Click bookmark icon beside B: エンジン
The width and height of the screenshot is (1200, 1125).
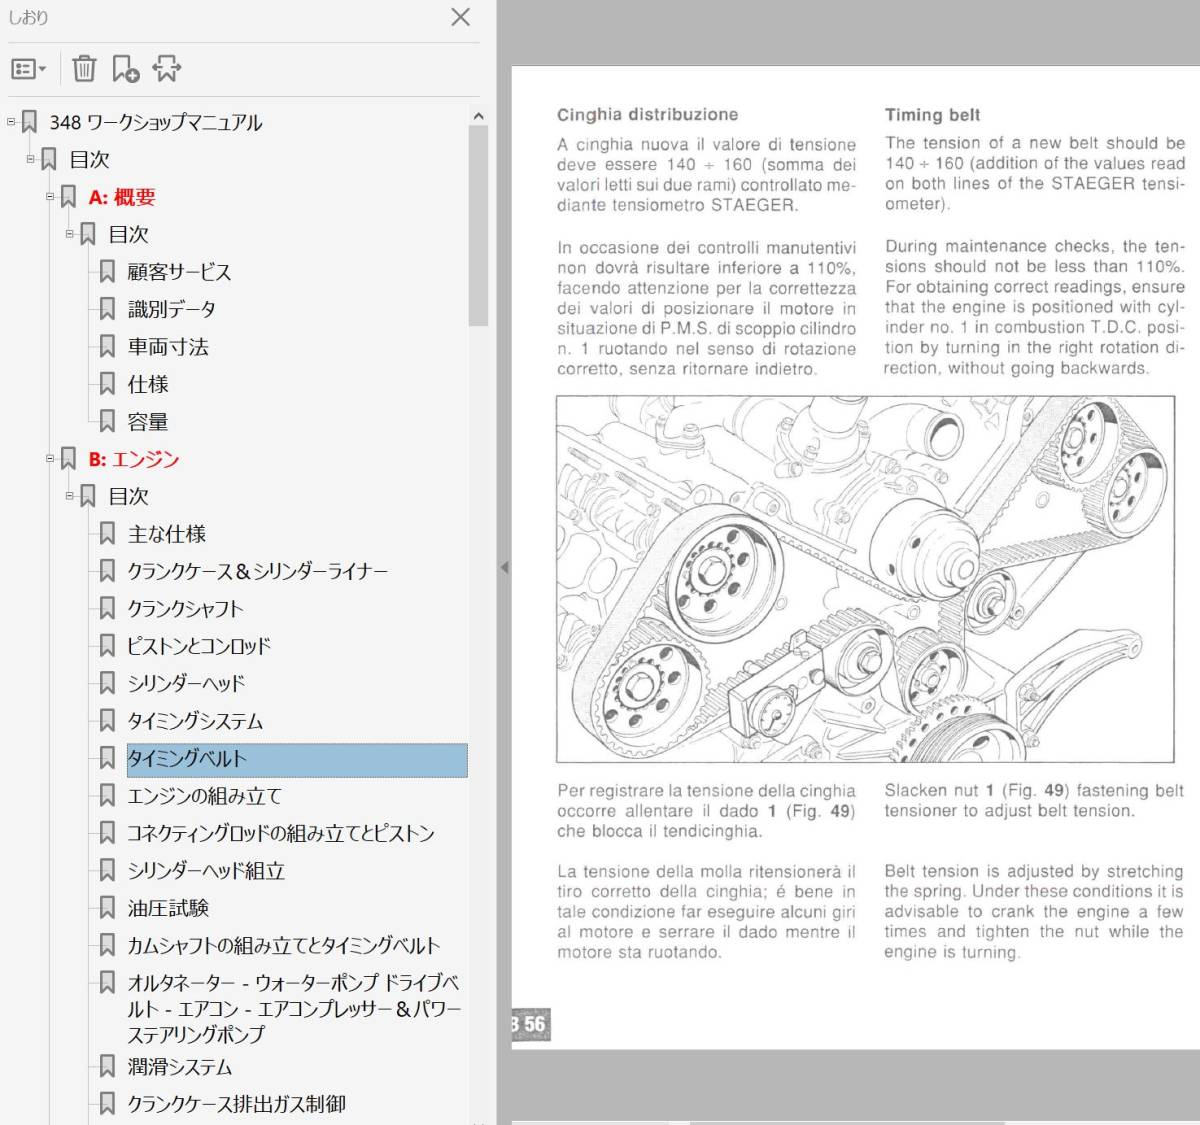tap(68, 459)
